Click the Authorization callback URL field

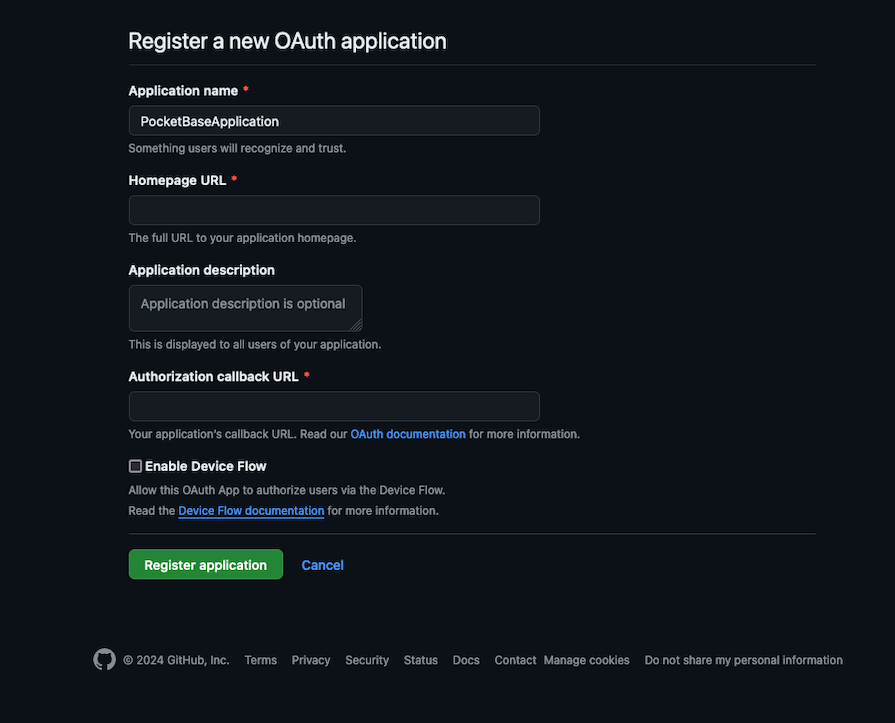pyautogui.click(x=334, y=406)
